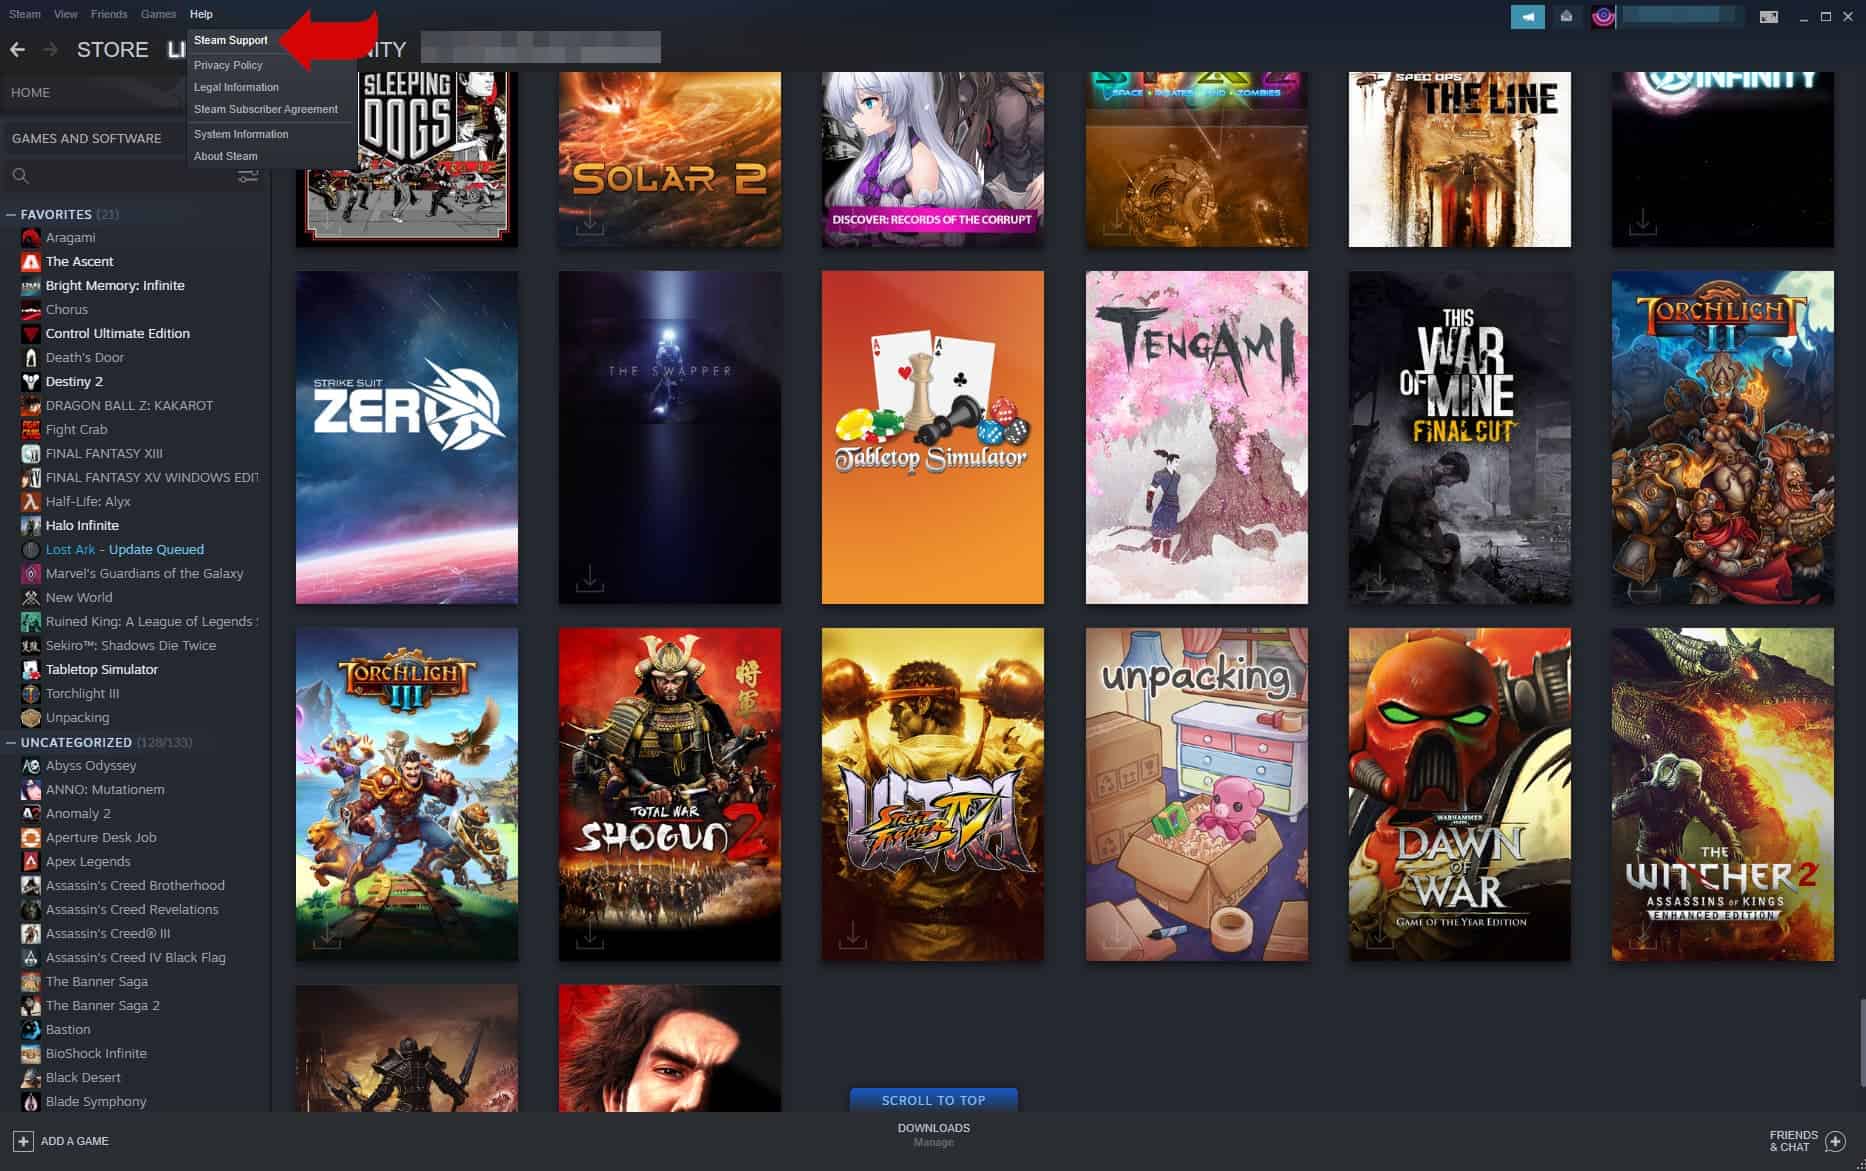Select System Information menu entry
This screenshot has width=1866, height=1171.
(x=241, y=134)
